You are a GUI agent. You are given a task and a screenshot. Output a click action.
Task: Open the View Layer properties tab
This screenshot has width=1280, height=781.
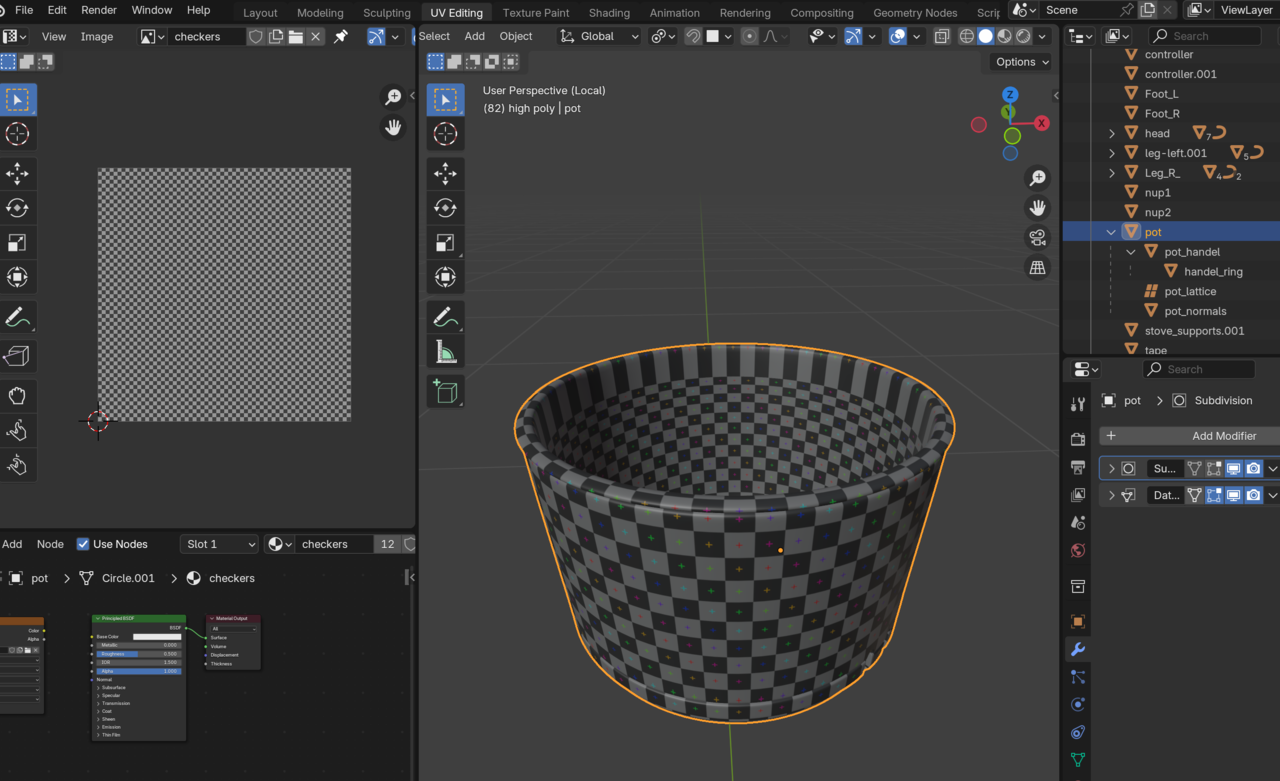[1078, 495]
